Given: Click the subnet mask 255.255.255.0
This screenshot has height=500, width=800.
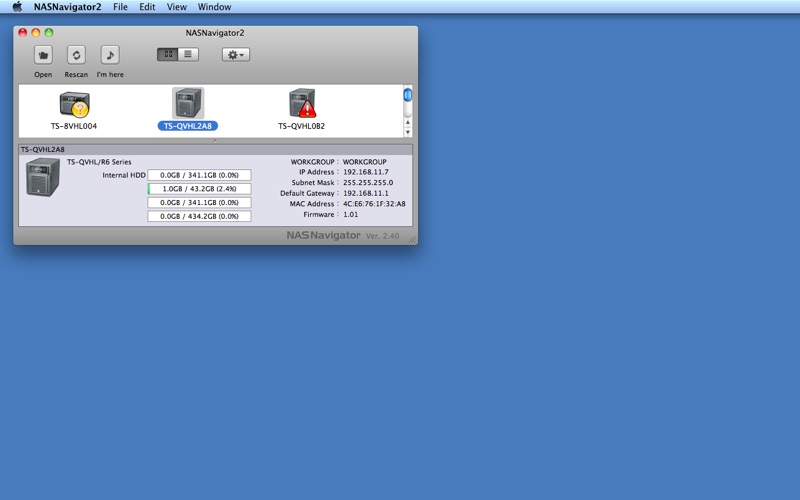Looking at the screenshot, I should tap(368, 183).
